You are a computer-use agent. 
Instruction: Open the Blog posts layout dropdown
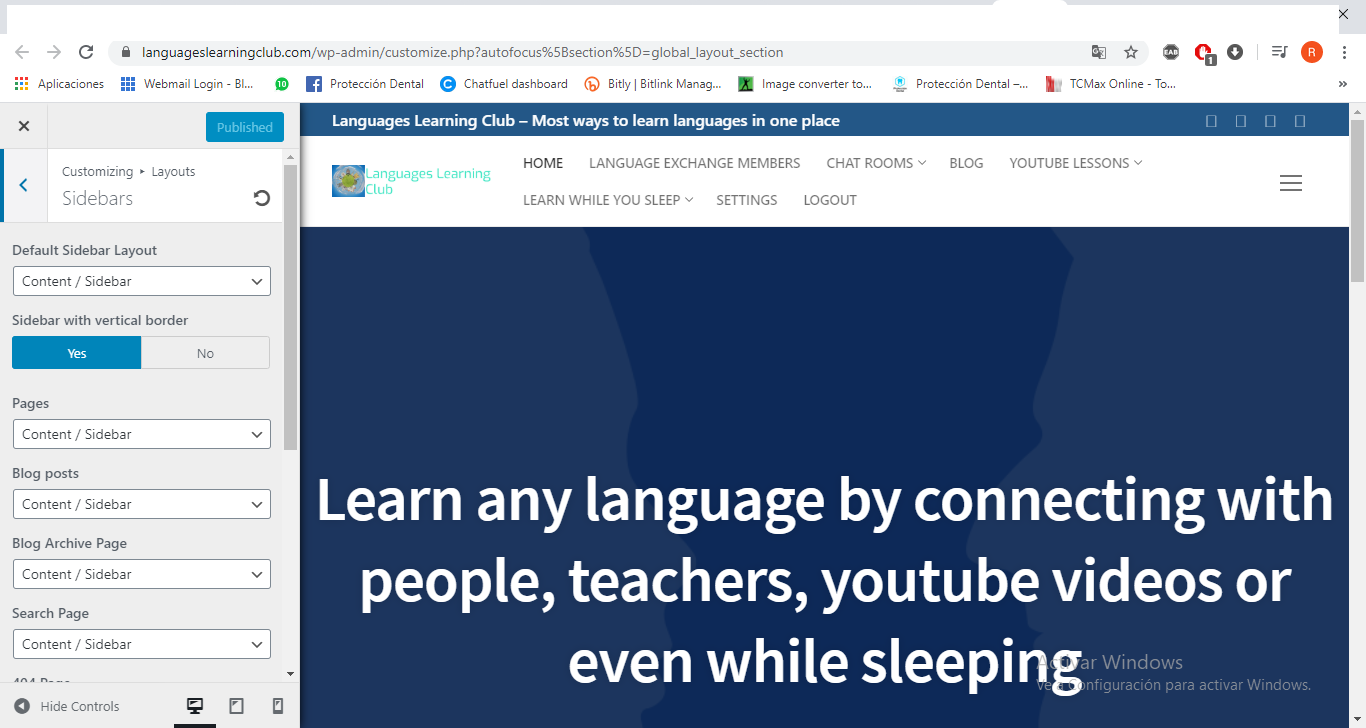(x=142, y=504)
